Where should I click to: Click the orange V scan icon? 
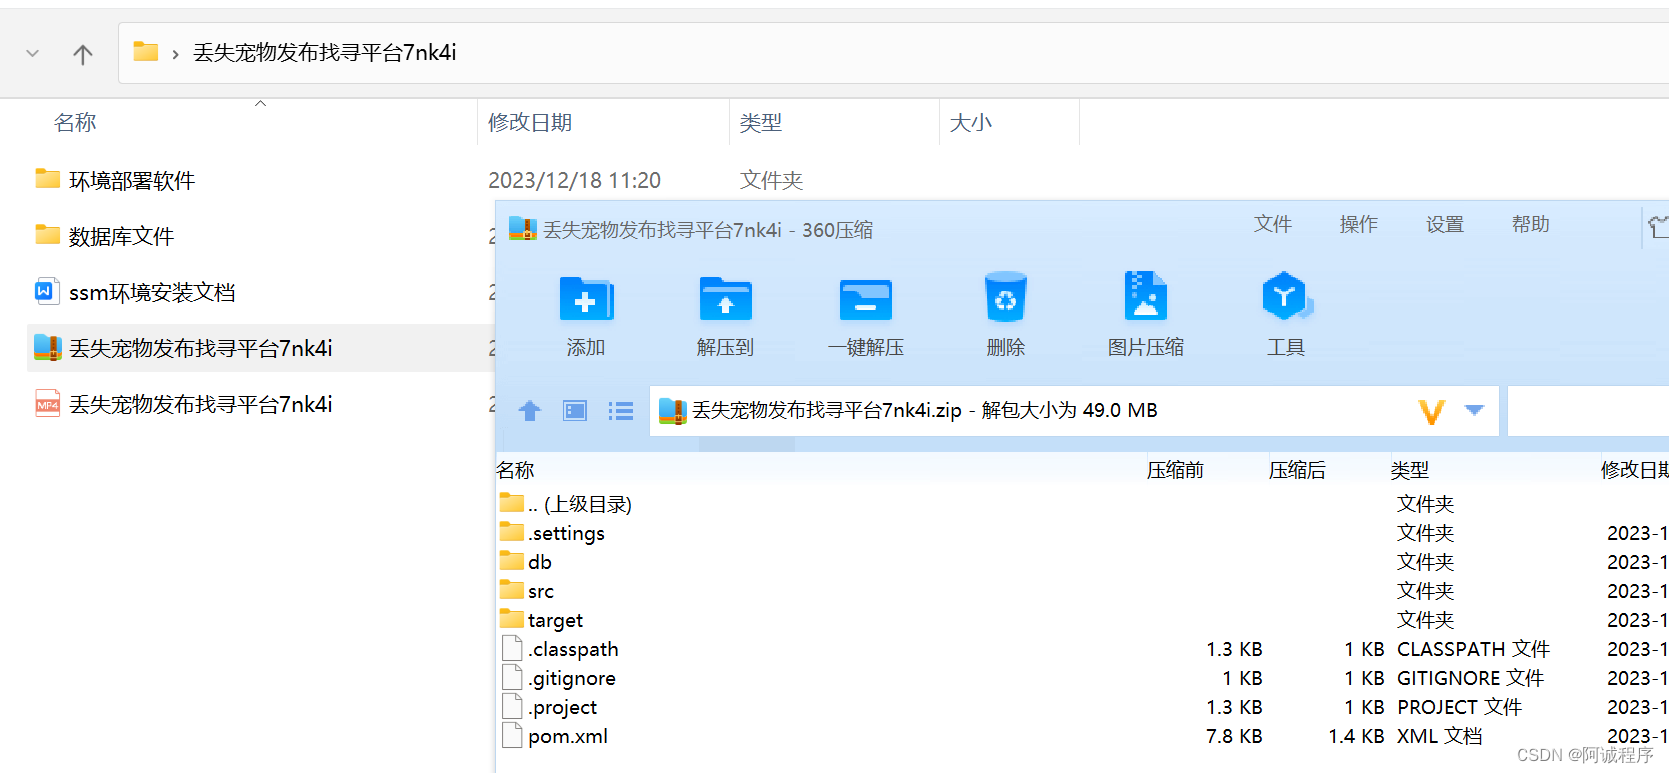click(x=1432, y=411)
